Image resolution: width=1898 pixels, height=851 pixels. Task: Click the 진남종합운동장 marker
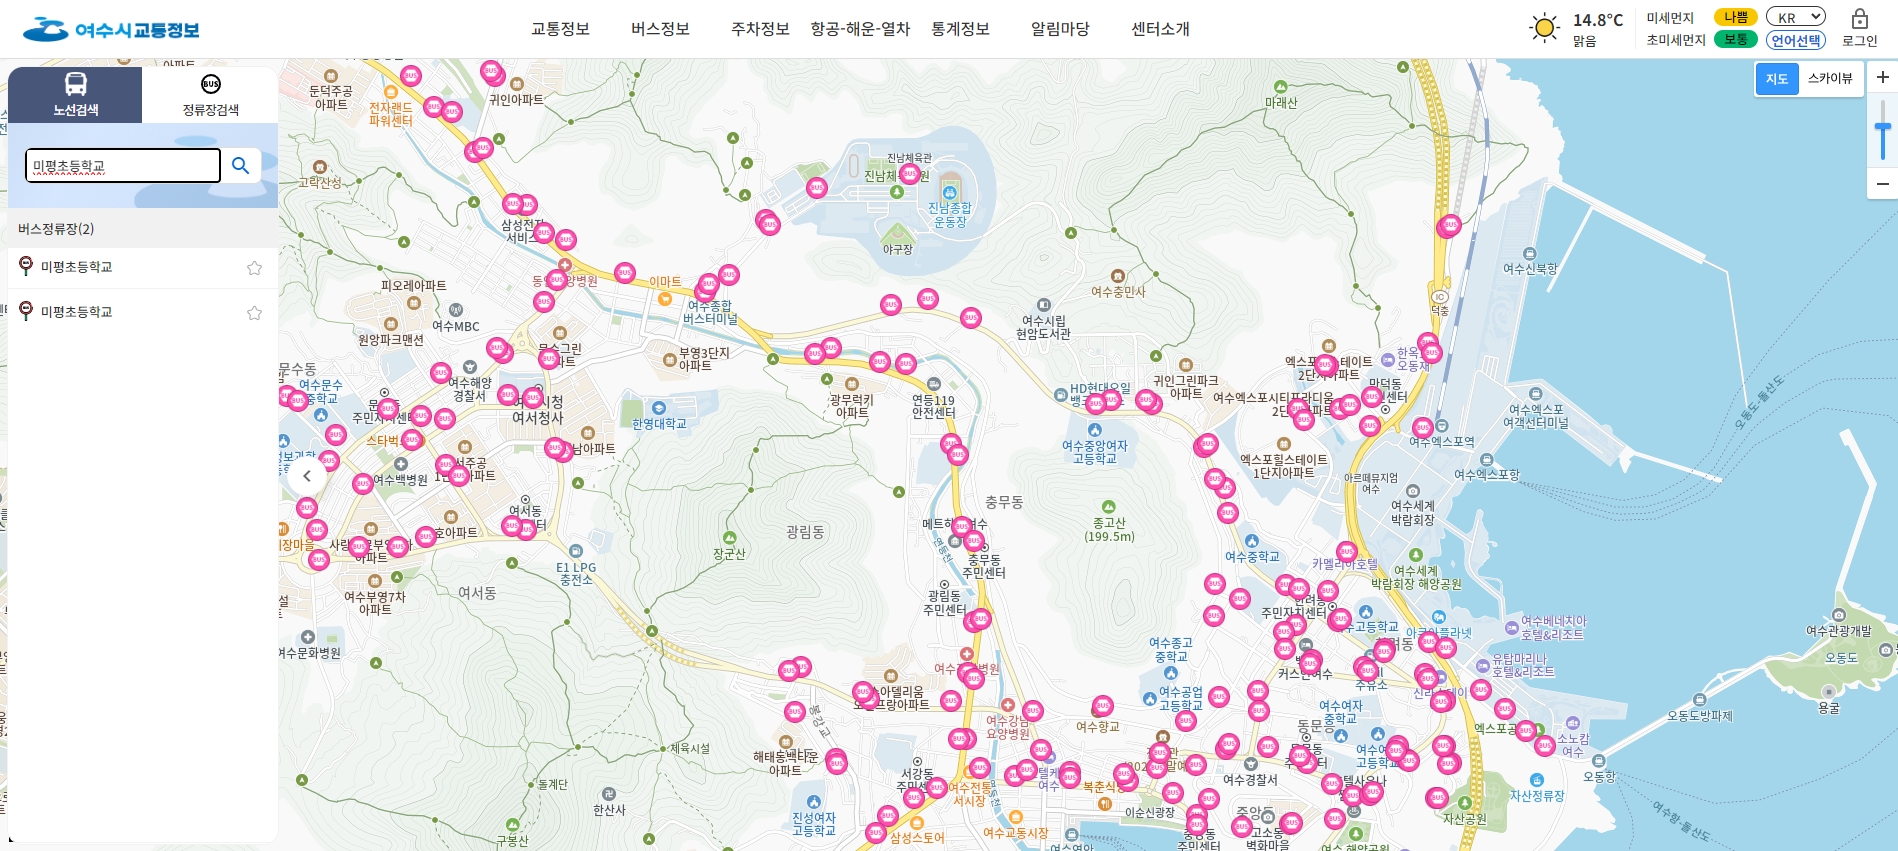coord(950,192)
